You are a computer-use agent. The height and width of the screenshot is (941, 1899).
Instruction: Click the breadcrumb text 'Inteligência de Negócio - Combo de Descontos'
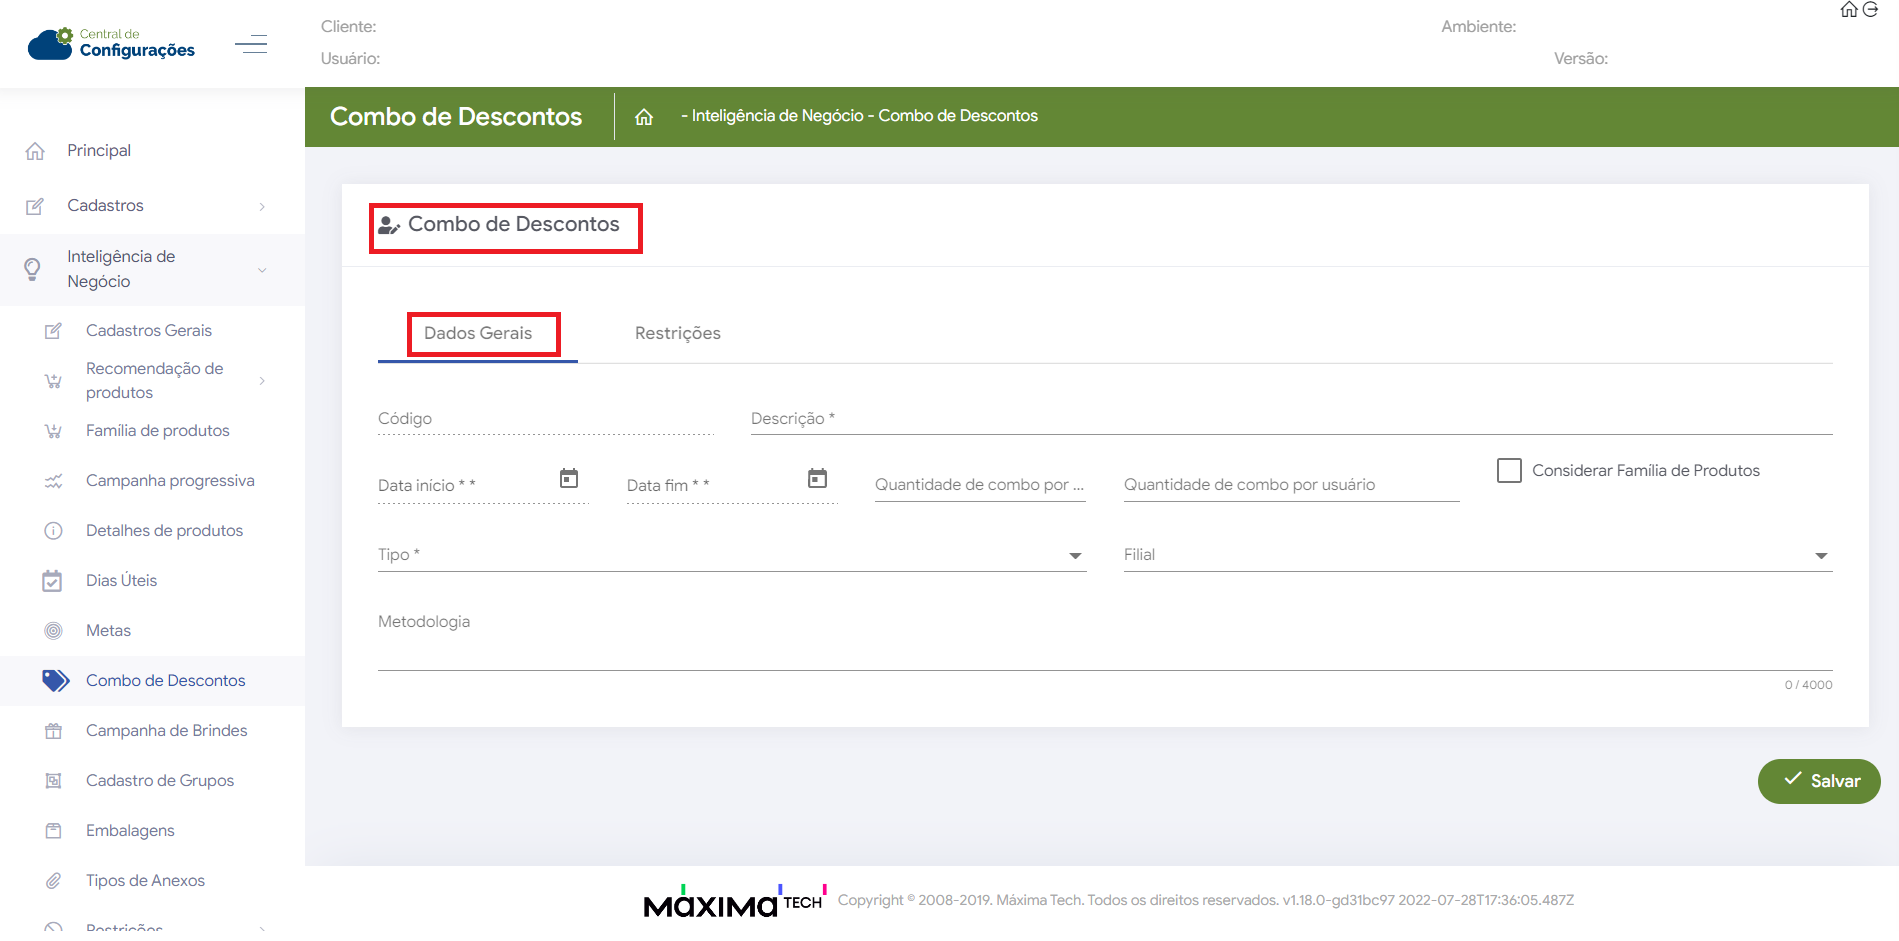pos(865,116)
